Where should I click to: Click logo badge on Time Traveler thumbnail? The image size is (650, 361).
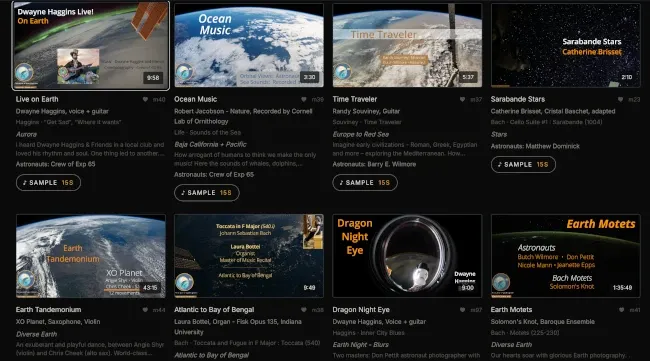(x=342, y=72)
